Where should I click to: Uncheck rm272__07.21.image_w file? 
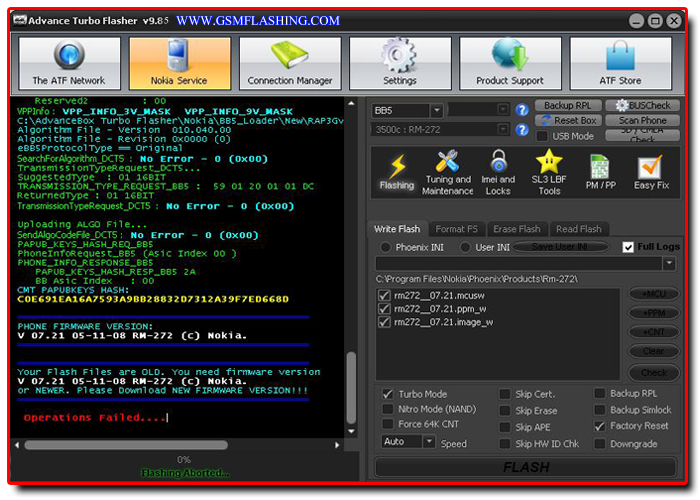point(384,322)
